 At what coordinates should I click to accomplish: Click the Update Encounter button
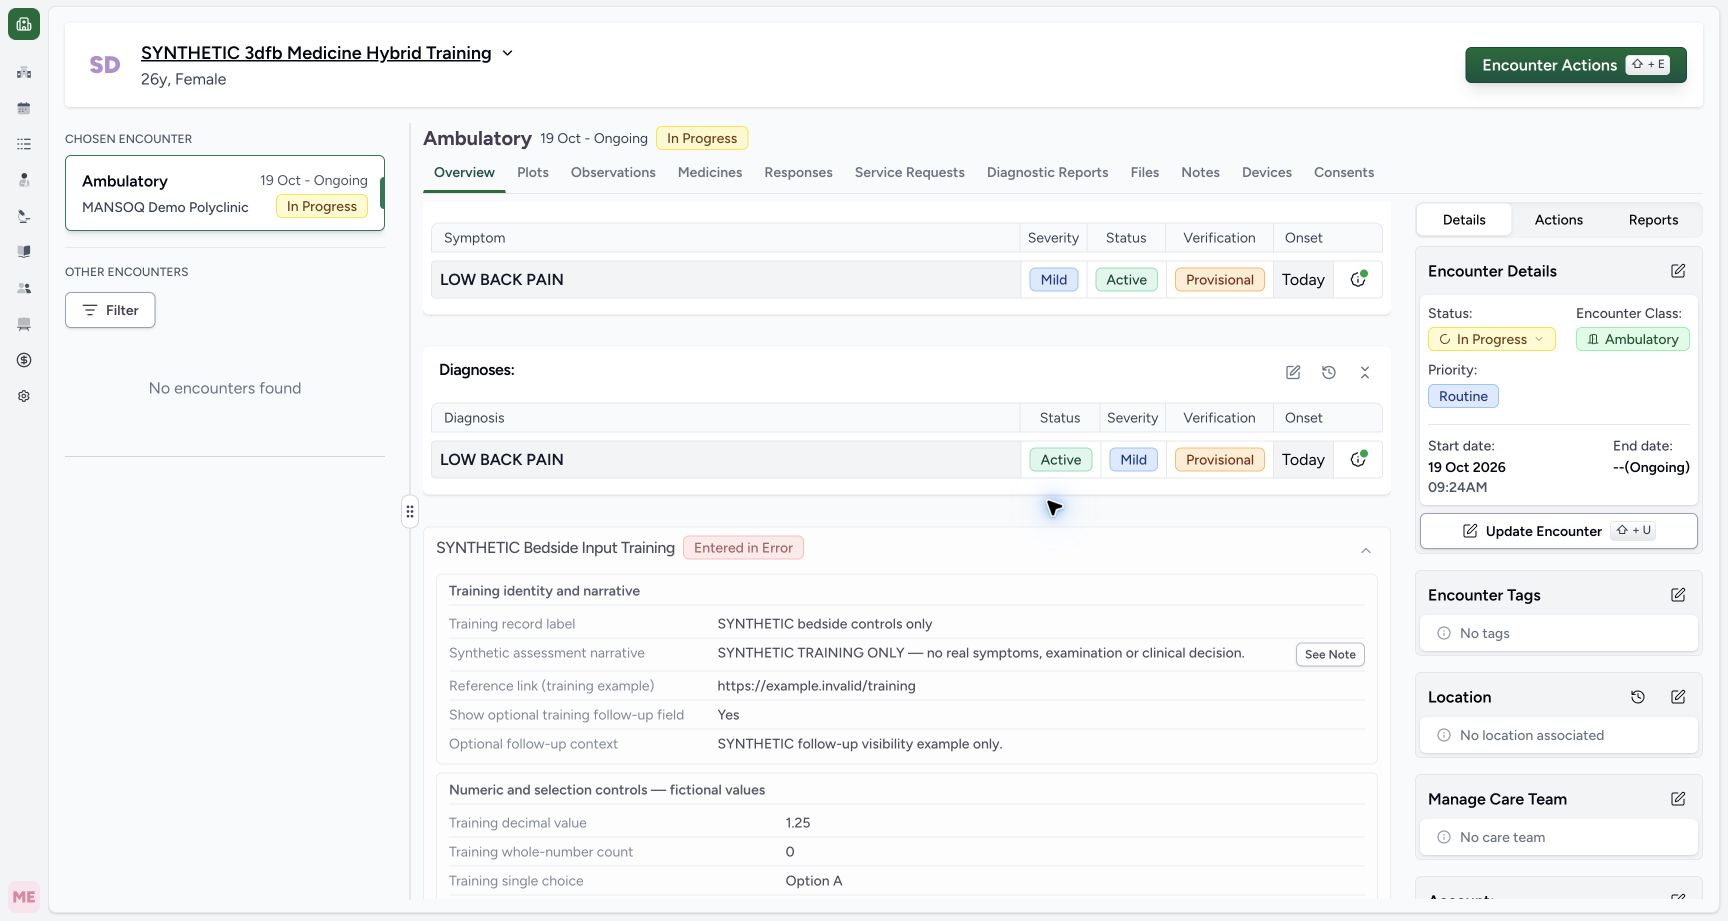[x=1558, y=531]
